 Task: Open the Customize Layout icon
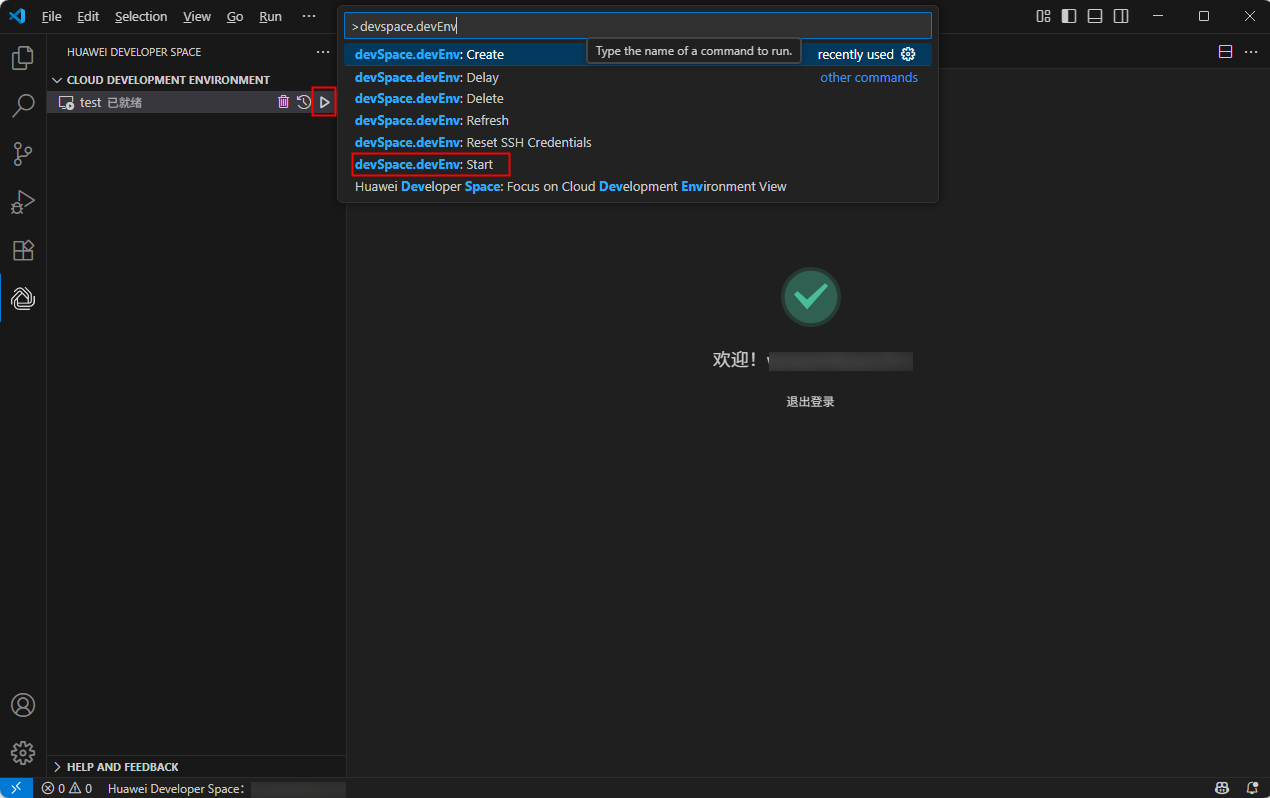tap(1044, 16)
